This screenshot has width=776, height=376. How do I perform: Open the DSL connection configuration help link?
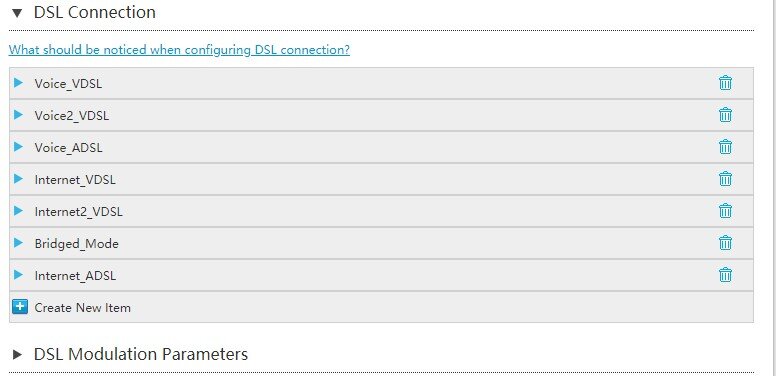pos(179,50)
